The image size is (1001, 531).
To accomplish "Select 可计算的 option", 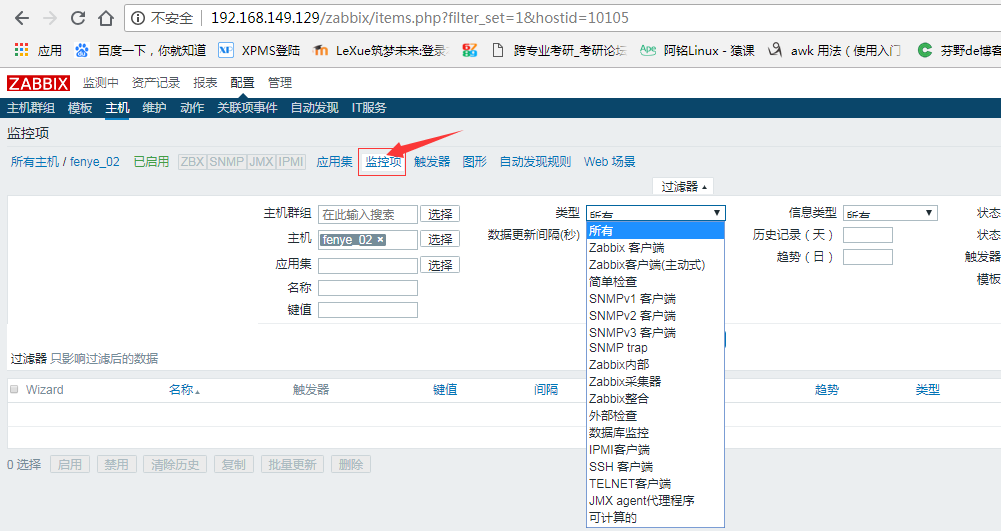I will coord(656,518).
